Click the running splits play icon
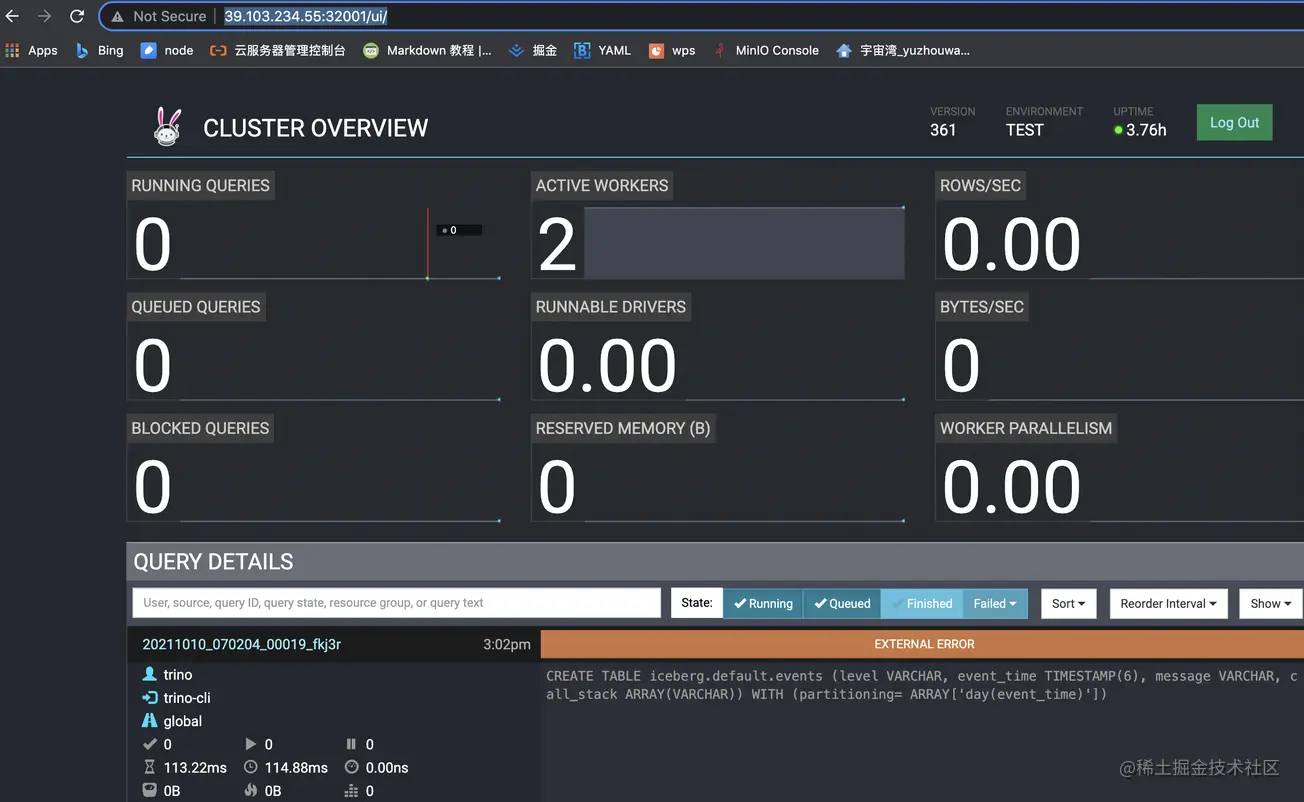1304x802 pixels. click(251, 744)
